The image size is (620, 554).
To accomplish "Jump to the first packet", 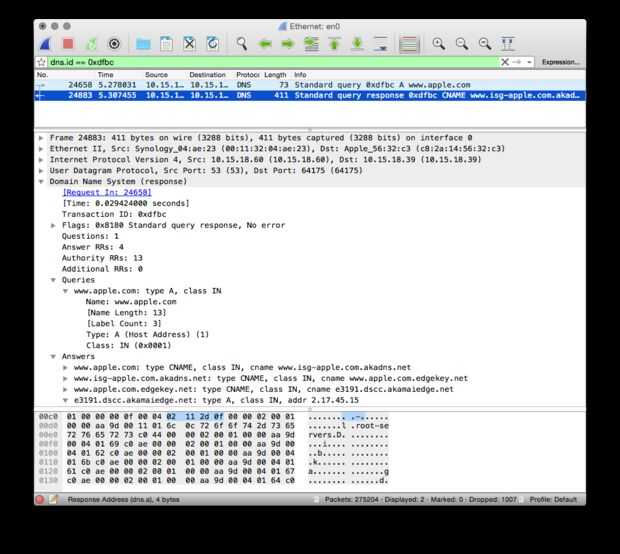I will (x=335, y=43).
